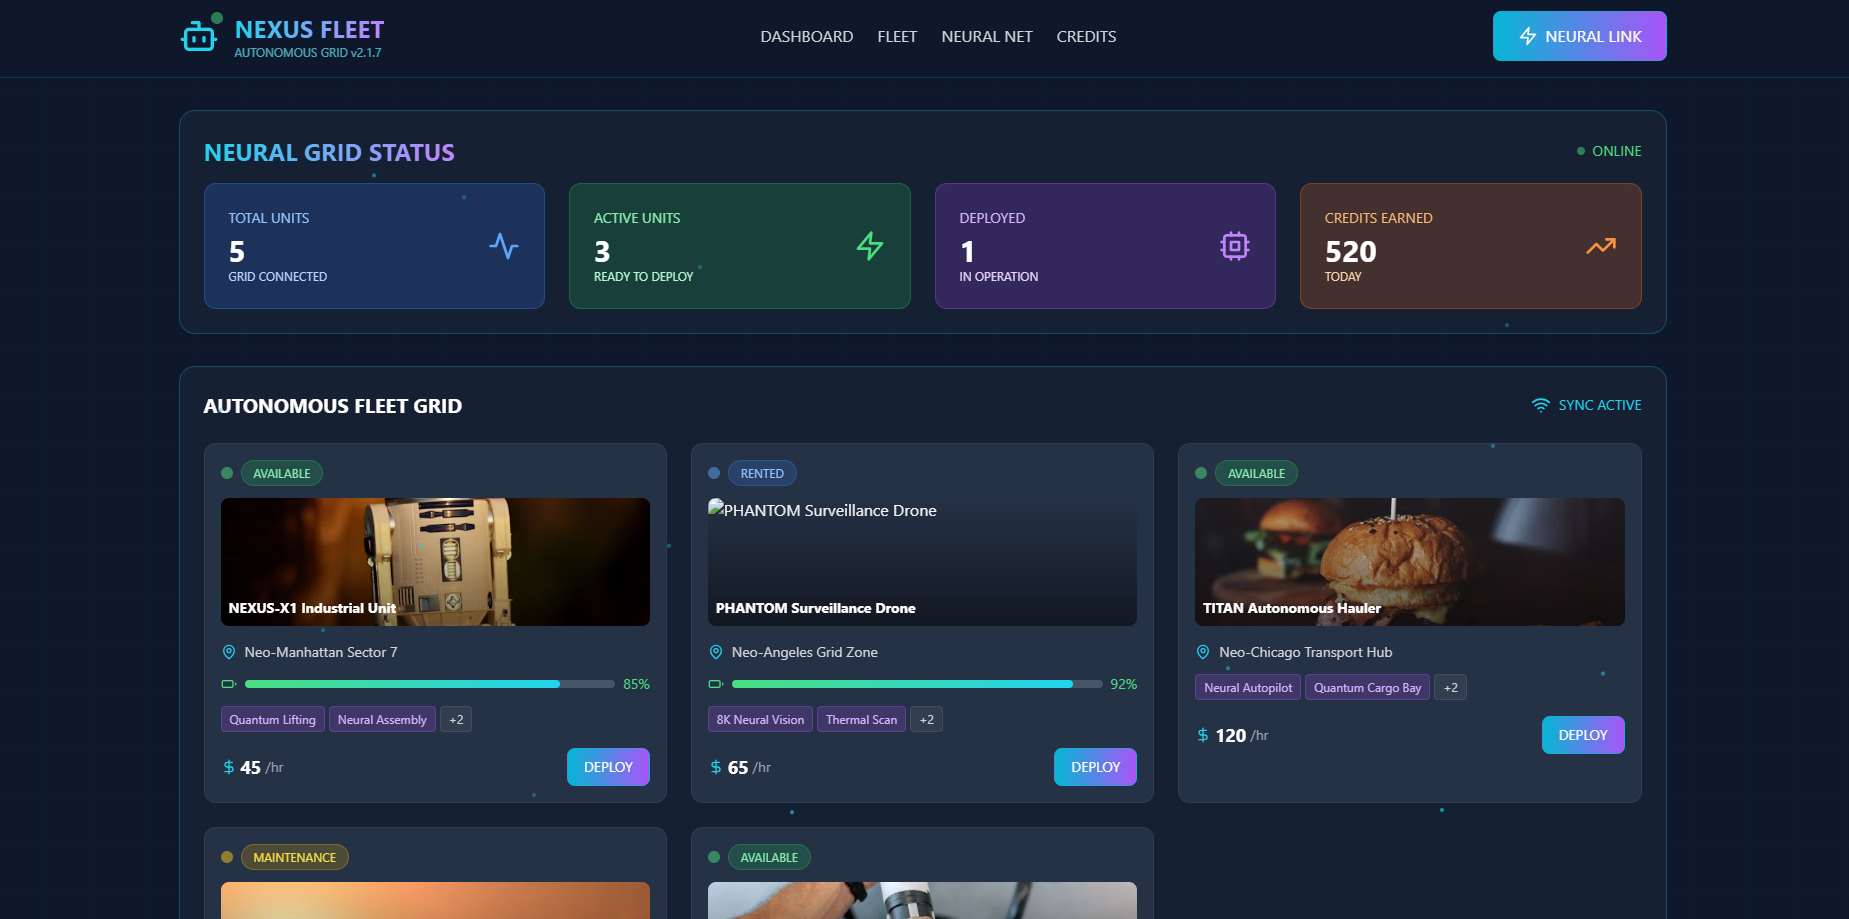Click yellow status dot beside MAINTENANCE badge

(227, 857)
